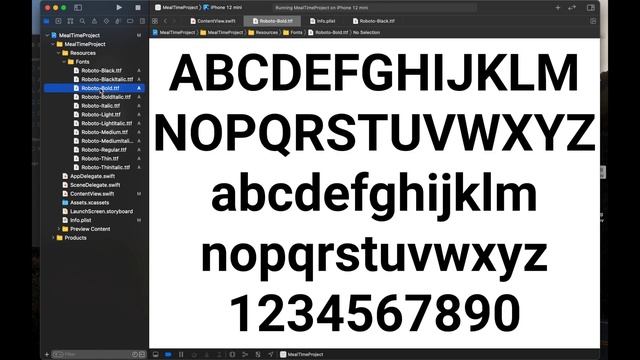
Task: Stop the running app with the stop button
Action: 138,7
